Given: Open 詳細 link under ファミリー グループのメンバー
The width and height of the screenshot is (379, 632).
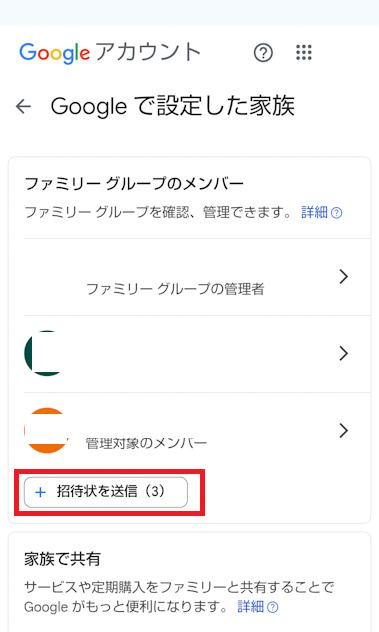Looking at the screenshot, I should 314,212.
